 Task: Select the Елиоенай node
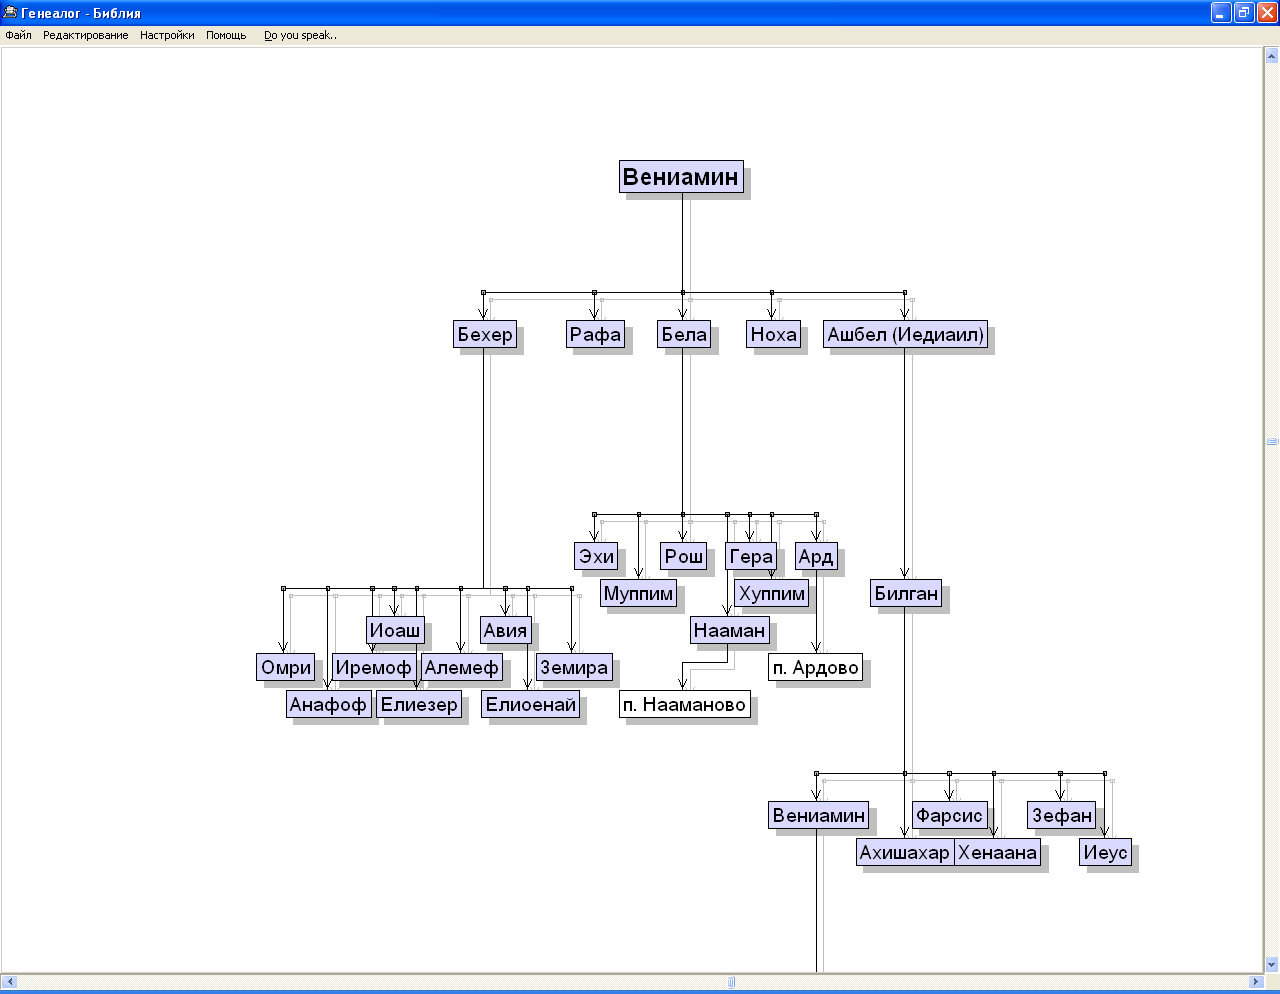531,704
